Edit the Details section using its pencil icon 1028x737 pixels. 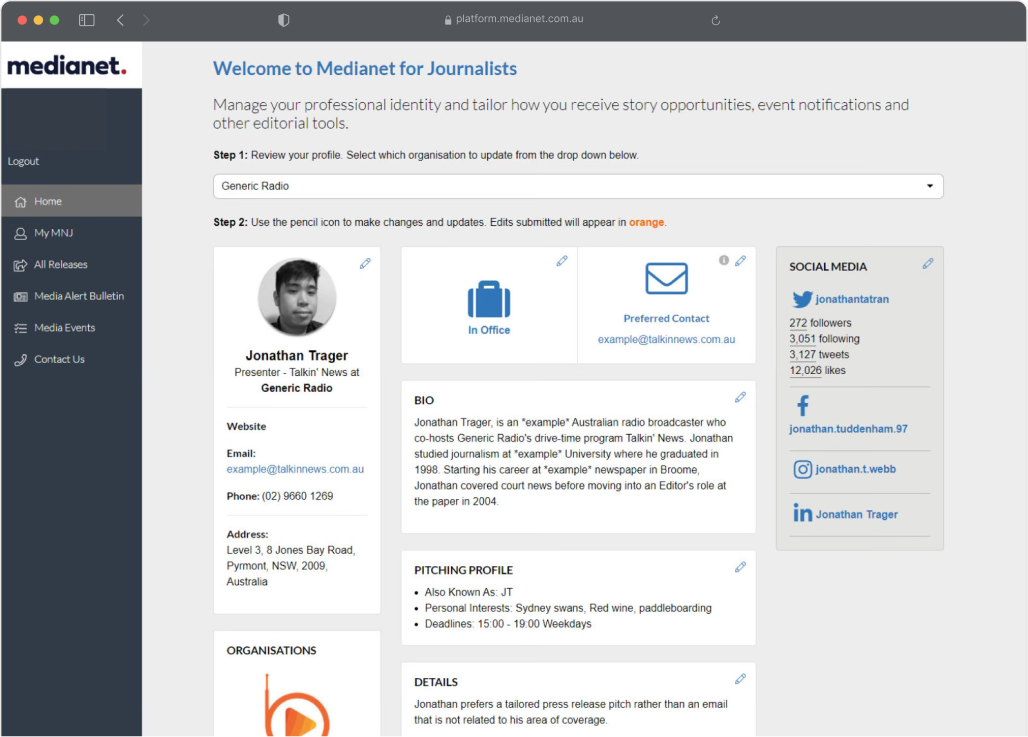pyautogui.click(x=740, y=679)
